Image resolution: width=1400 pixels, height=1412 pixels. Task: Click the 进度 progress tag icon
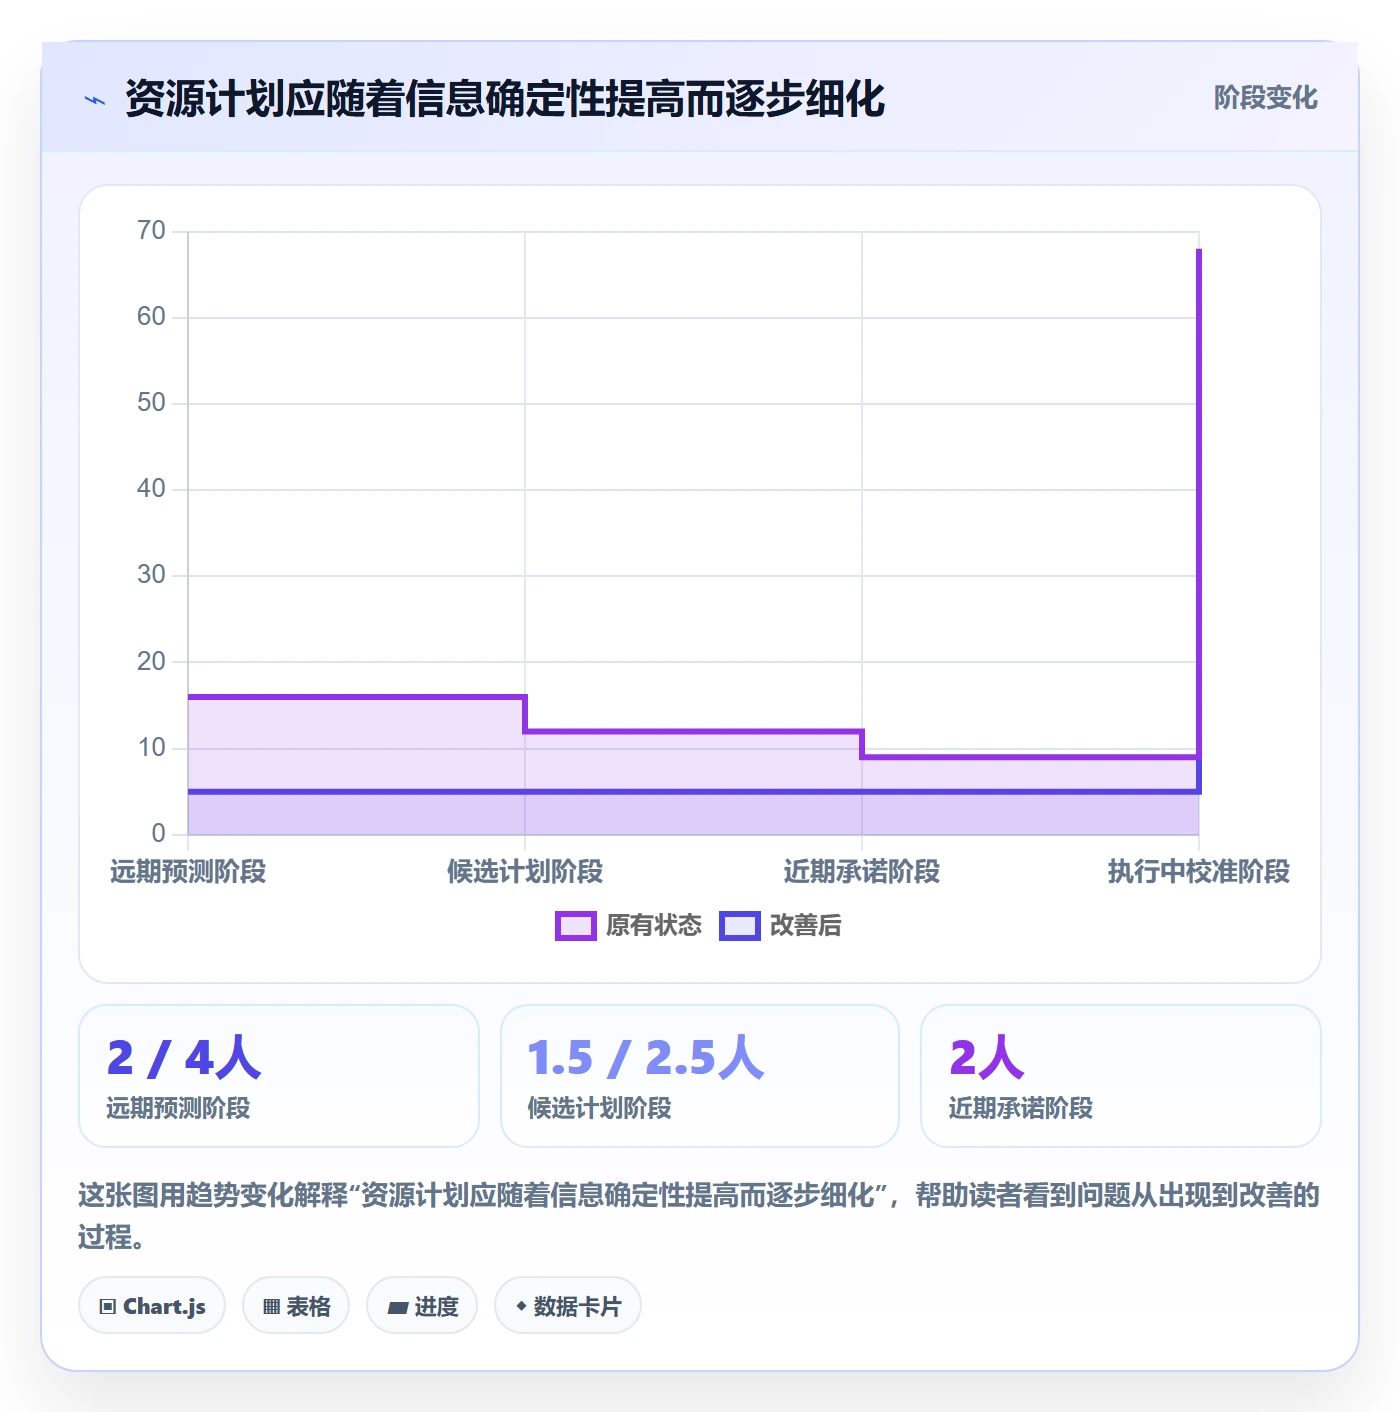click(x=397, y=1307)
